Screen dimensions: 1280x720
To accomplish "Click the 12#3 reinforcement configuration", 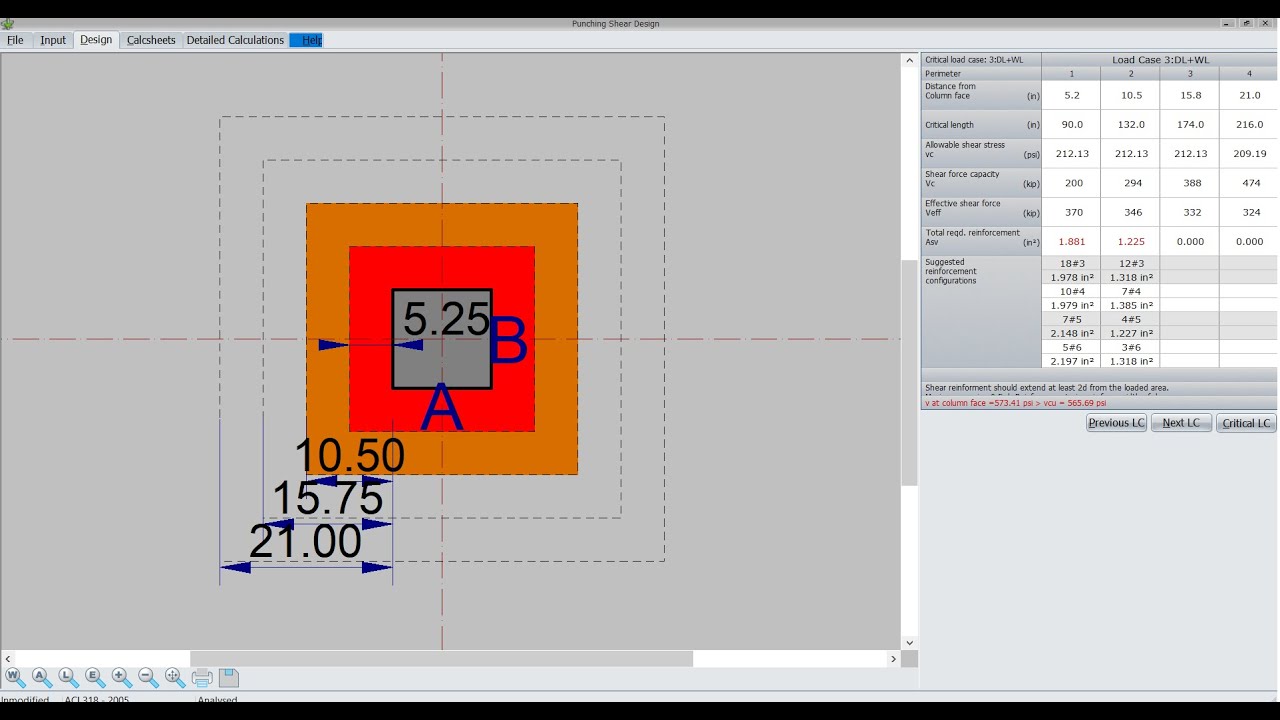I will tap(1131, 263).
